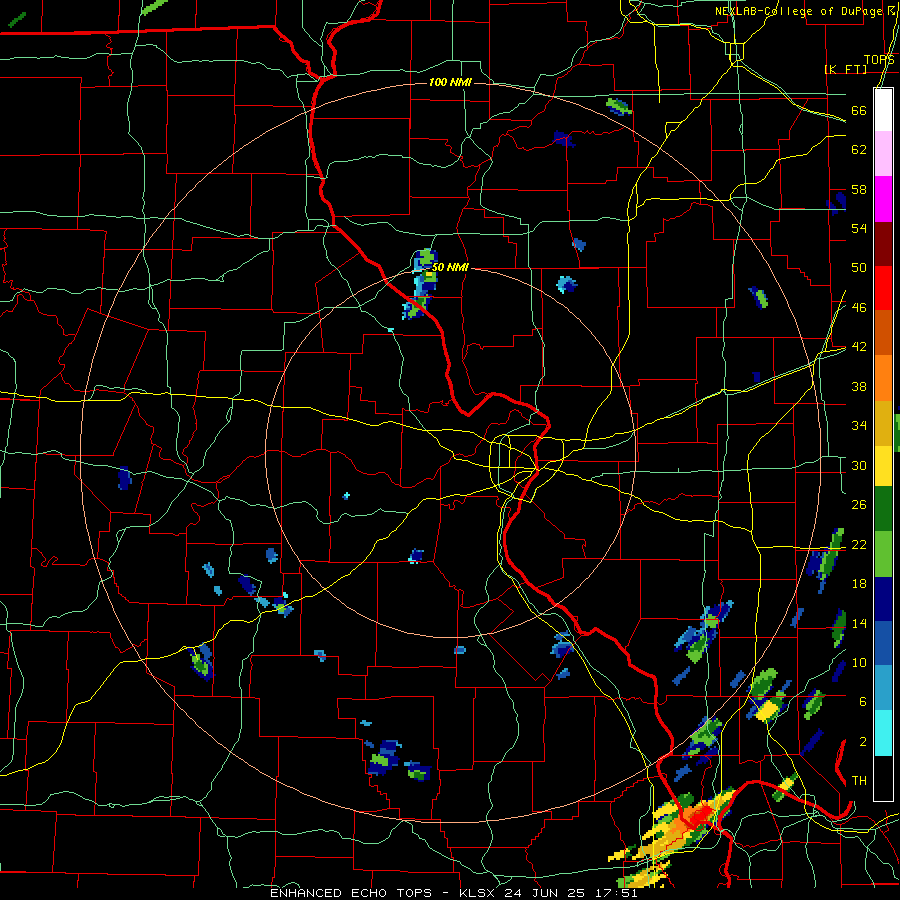Select the 30 value on legend scale

[859, 465]
